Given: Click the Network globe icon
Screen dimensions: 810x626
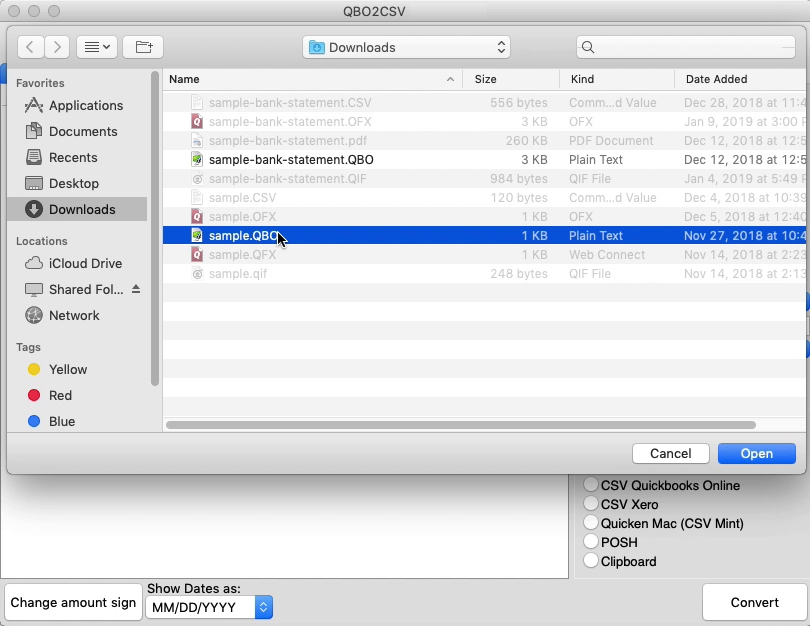Looking at the screenshot, I should coord(34,315).
